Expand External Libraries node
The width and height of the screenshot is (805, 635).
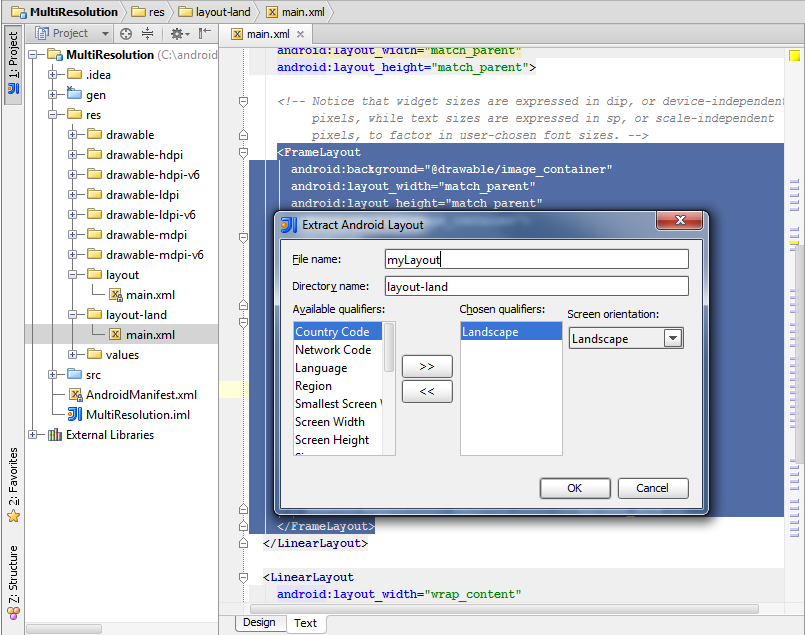tap(33, 435)
